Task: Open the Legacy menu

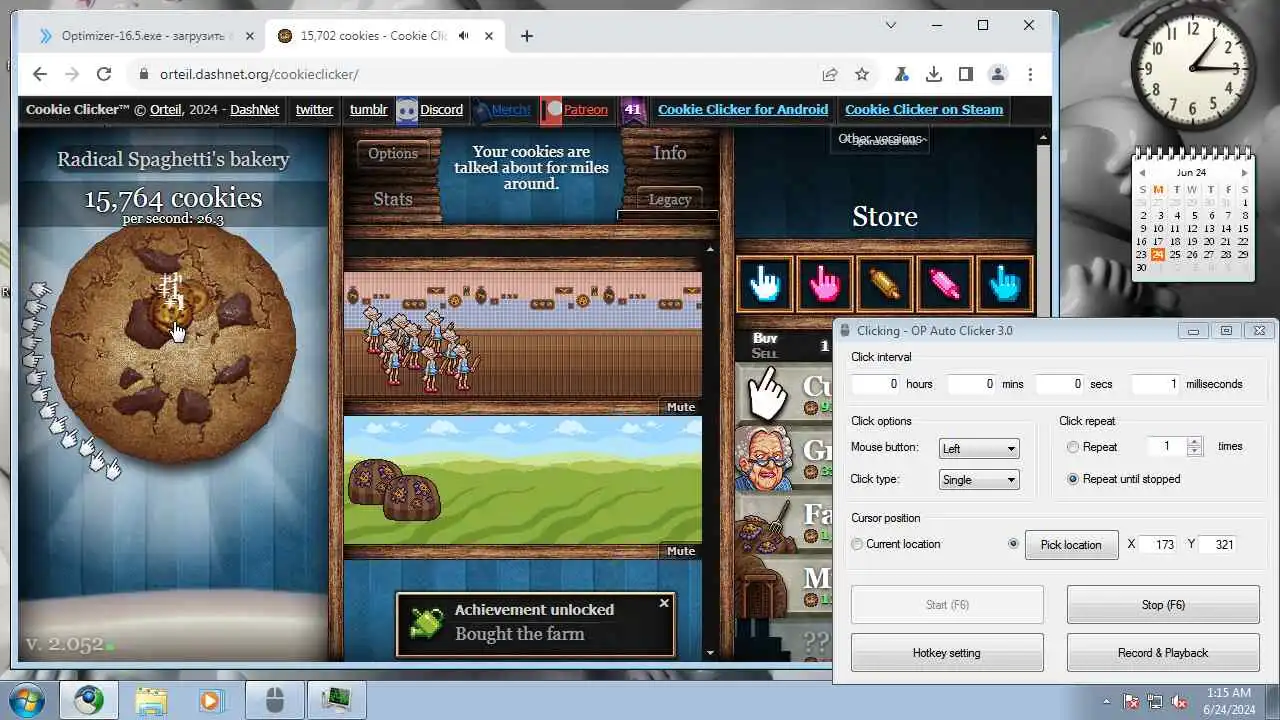Action: 670,199
